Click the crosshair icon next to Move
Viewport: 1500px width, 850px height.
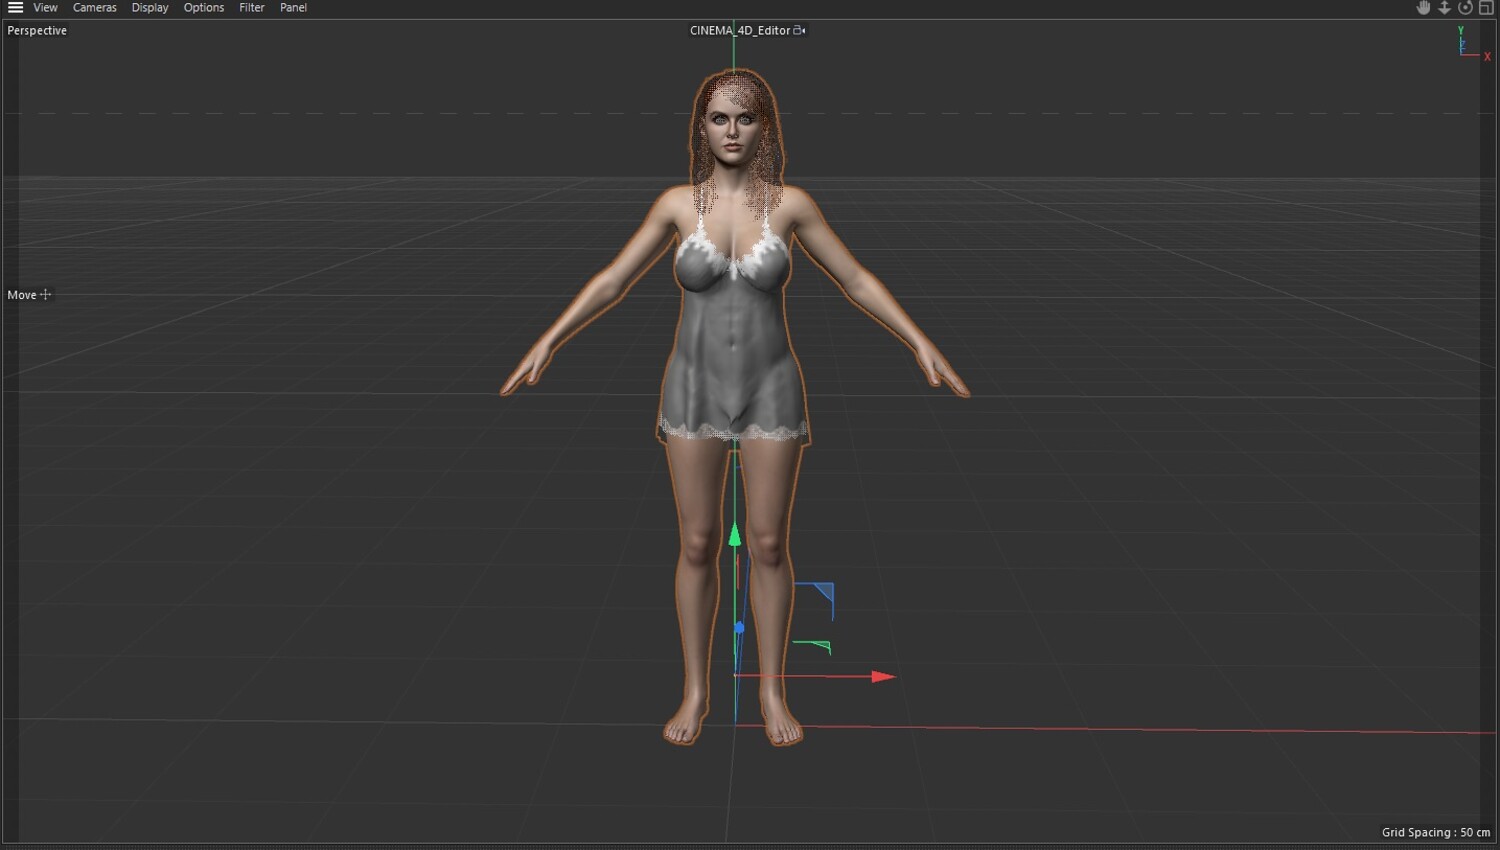[x=45, y=294]
